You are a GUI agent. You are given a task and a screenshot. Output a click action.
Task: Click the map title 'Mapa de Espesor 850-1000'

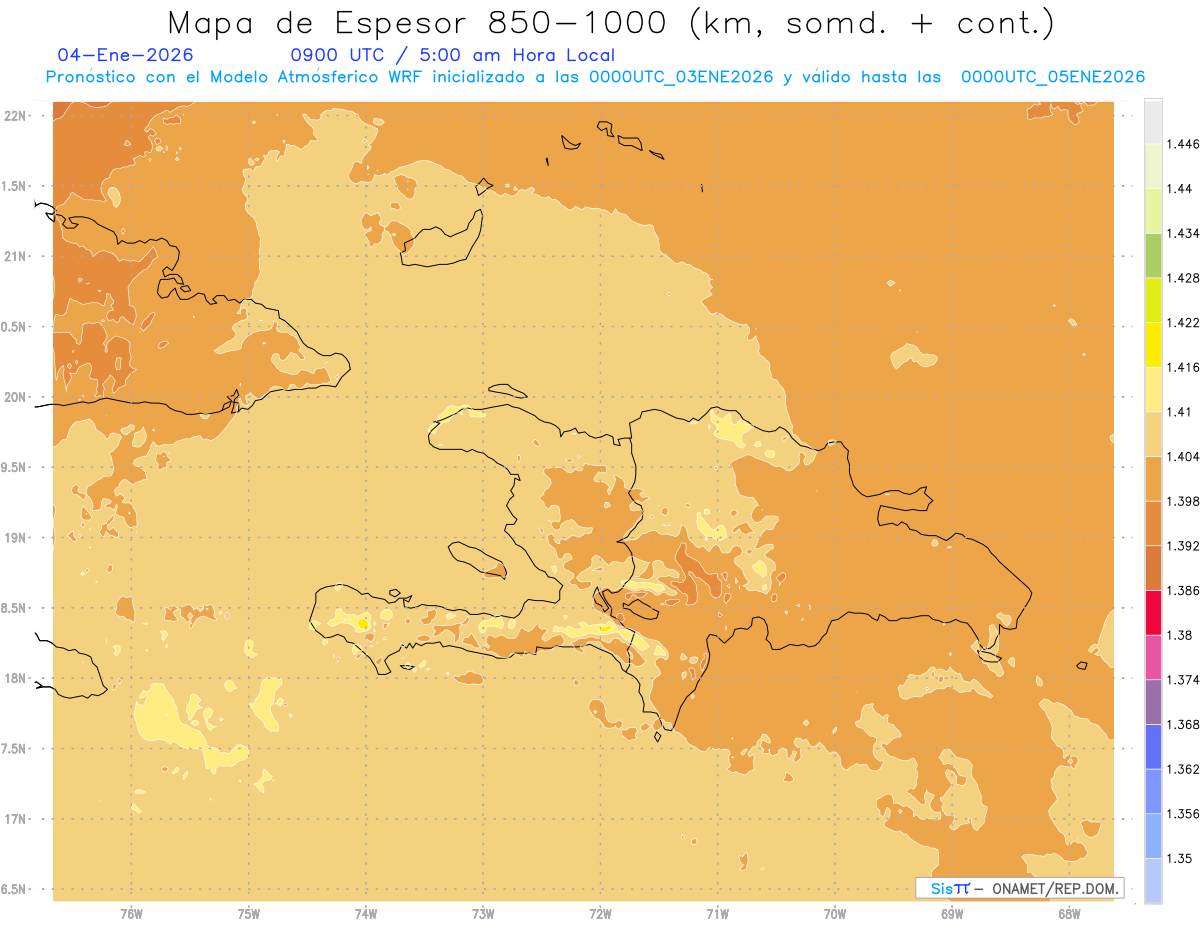coord(419,22)
